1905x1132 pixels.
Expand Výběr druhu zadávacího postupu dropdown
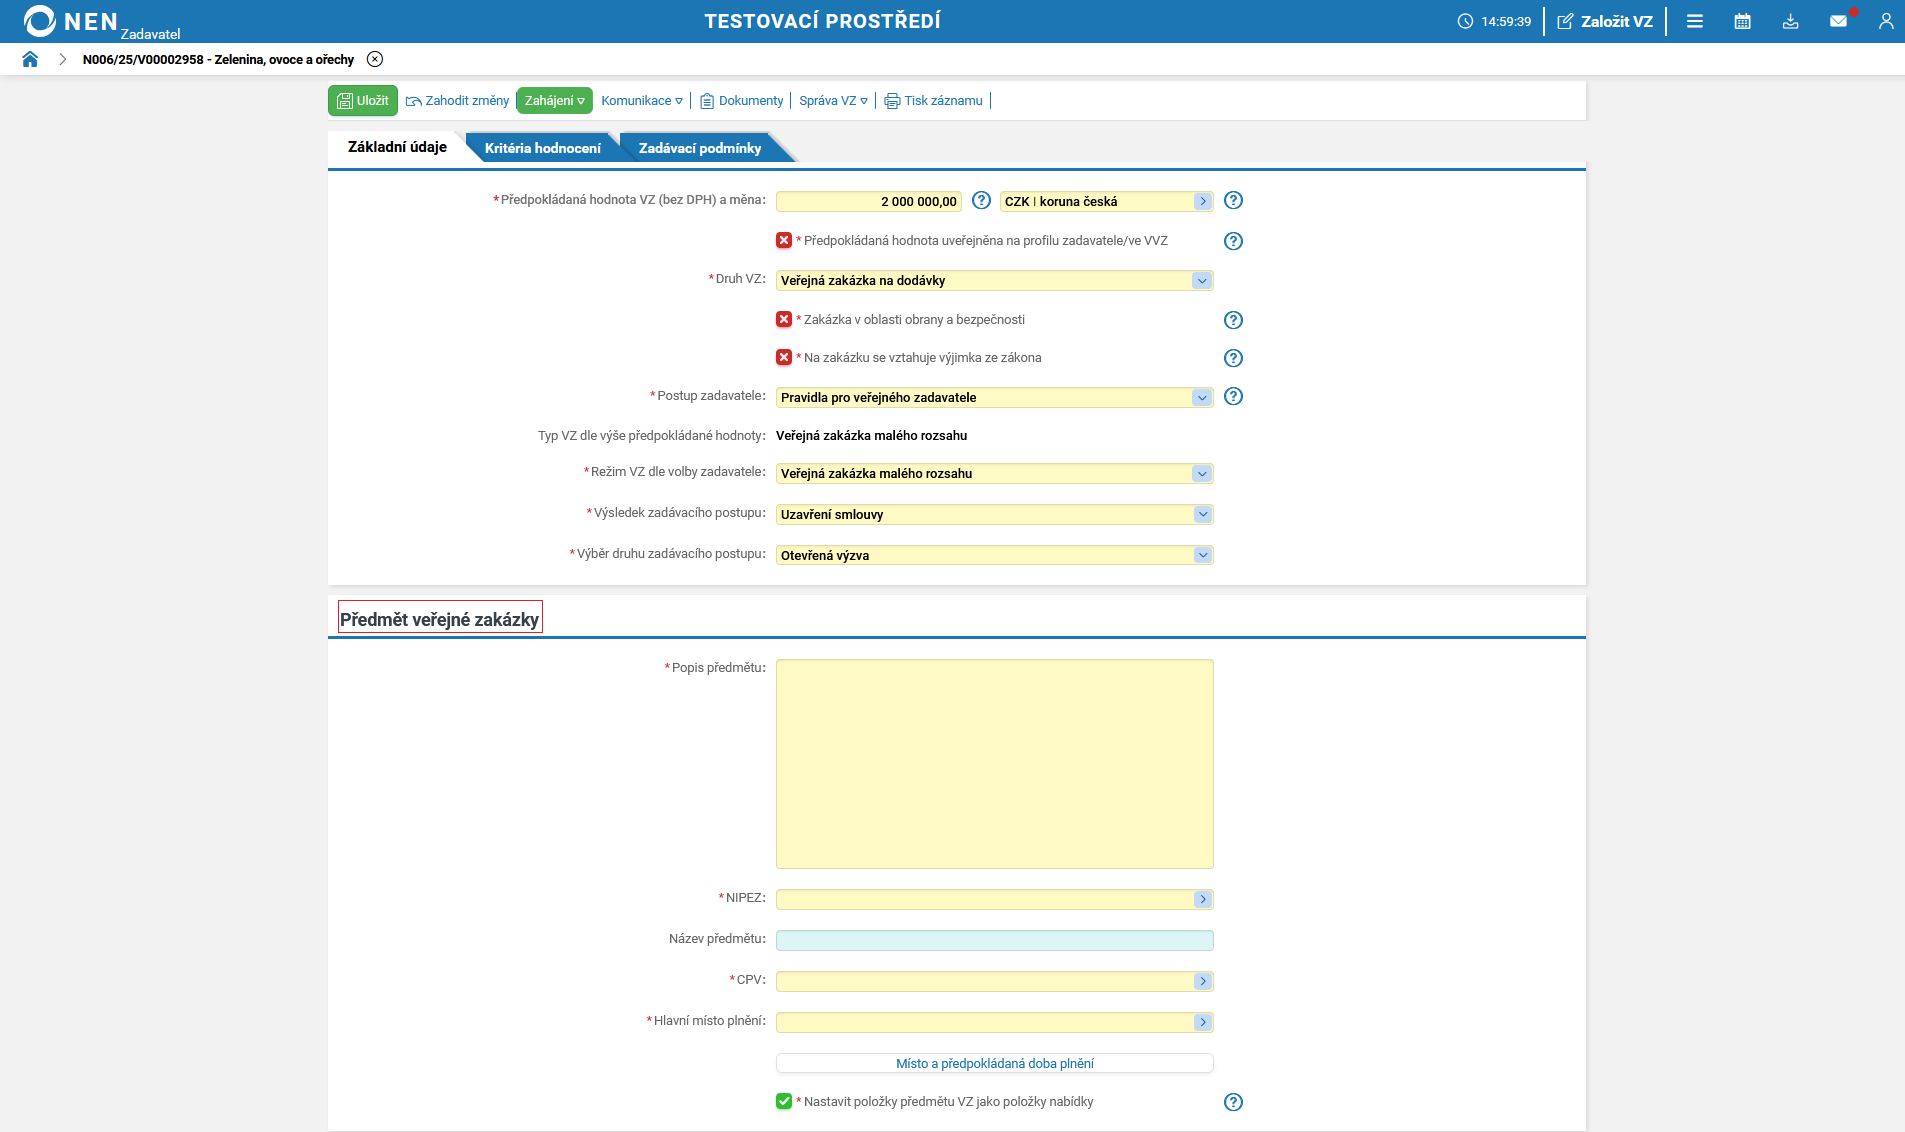click(1201, 556)
